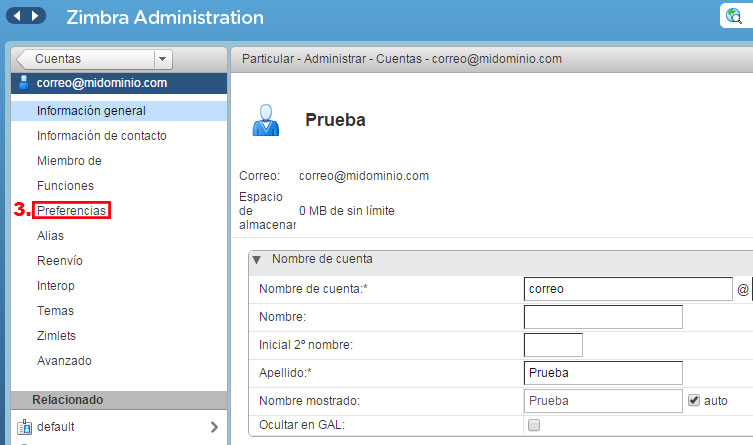Screen dimensions: 753x445
Task: Click the Cuentas back navigation button
Action: click(85, 59)
